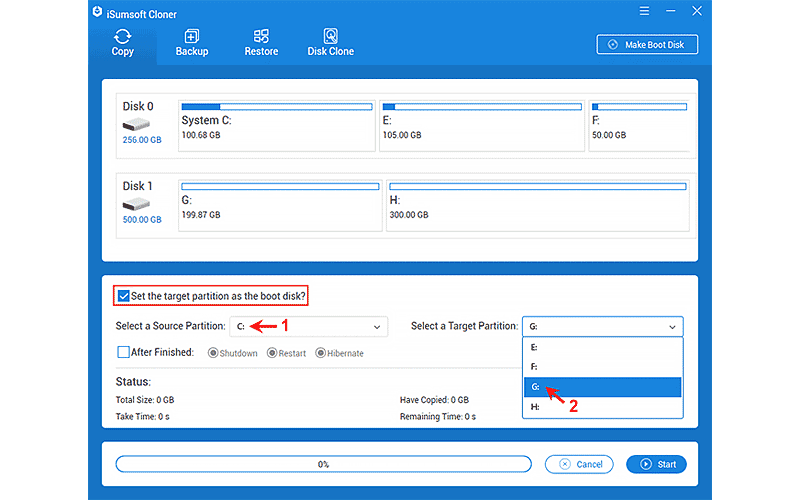Click the Cancel button
This screenshot has height=500, width=800.
point(579,464)
